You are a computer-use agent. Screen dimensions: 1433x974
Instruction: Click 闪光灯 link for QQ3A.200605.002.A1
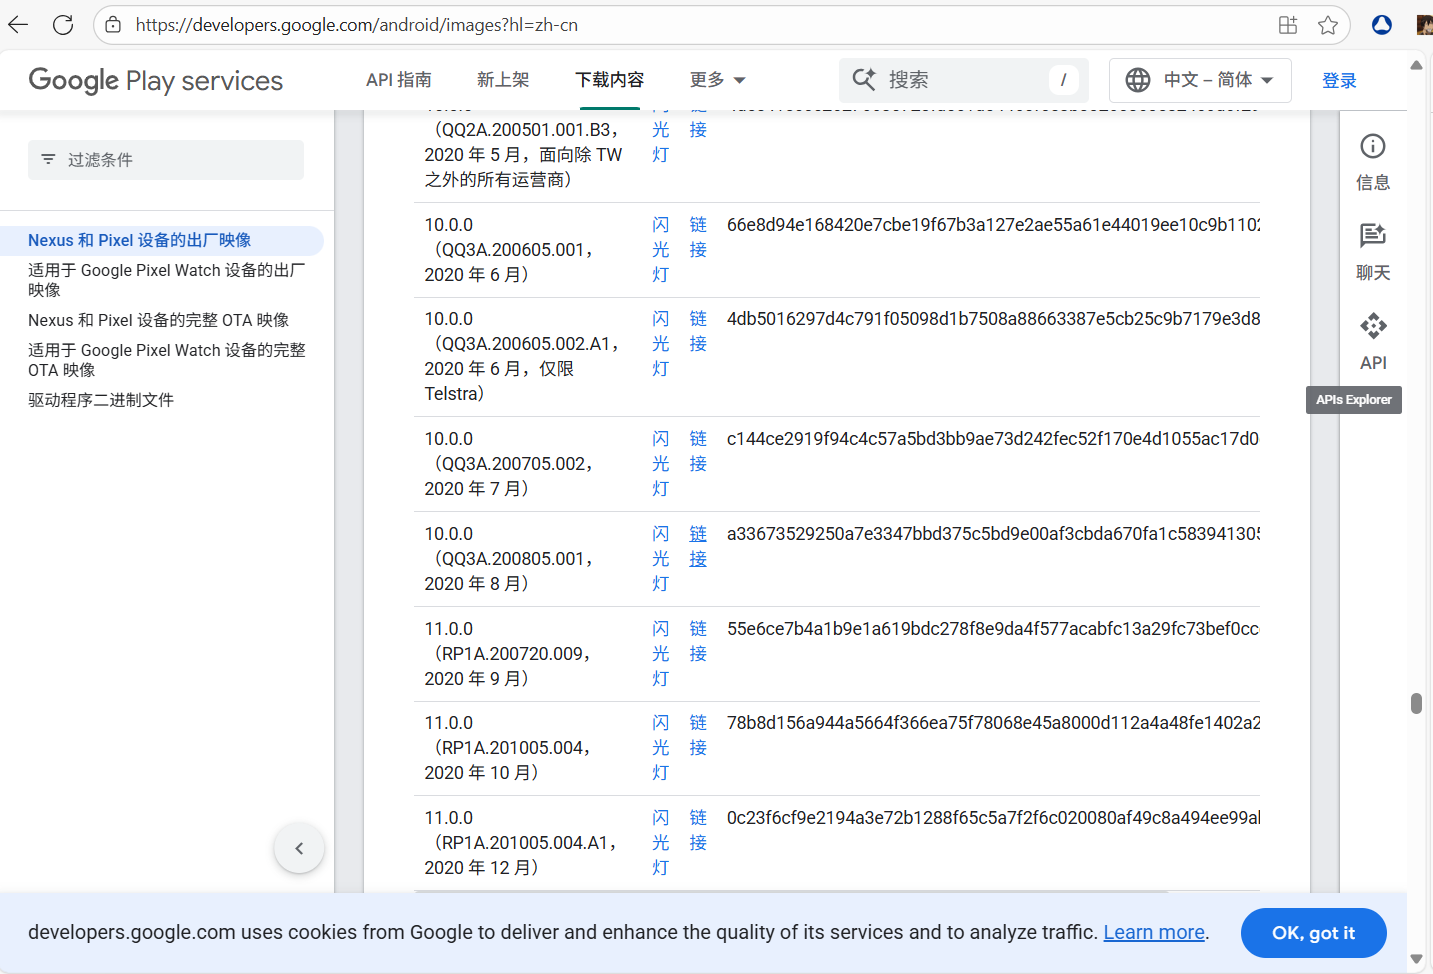point(660,344)
